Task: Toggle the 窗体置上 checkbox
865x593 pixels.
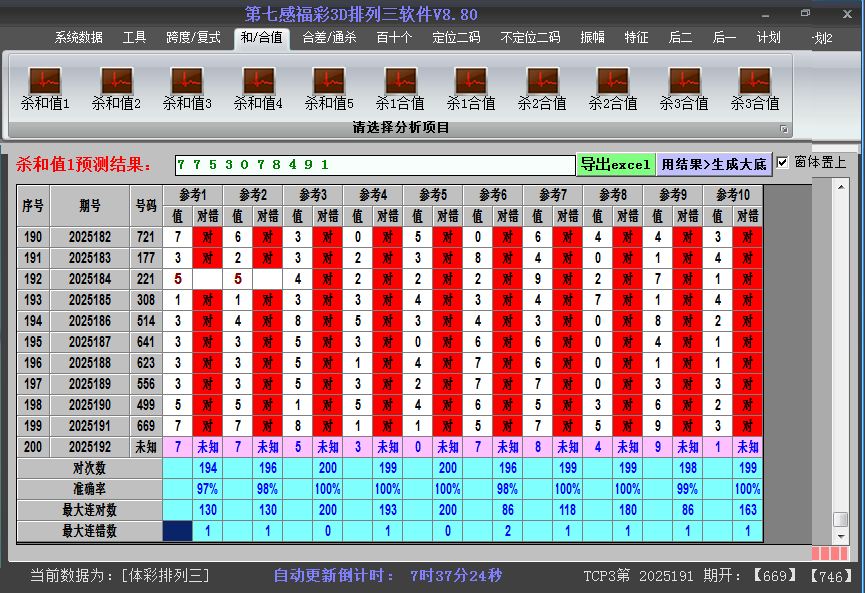Action: pyautogui.click(x=782, y=163)
